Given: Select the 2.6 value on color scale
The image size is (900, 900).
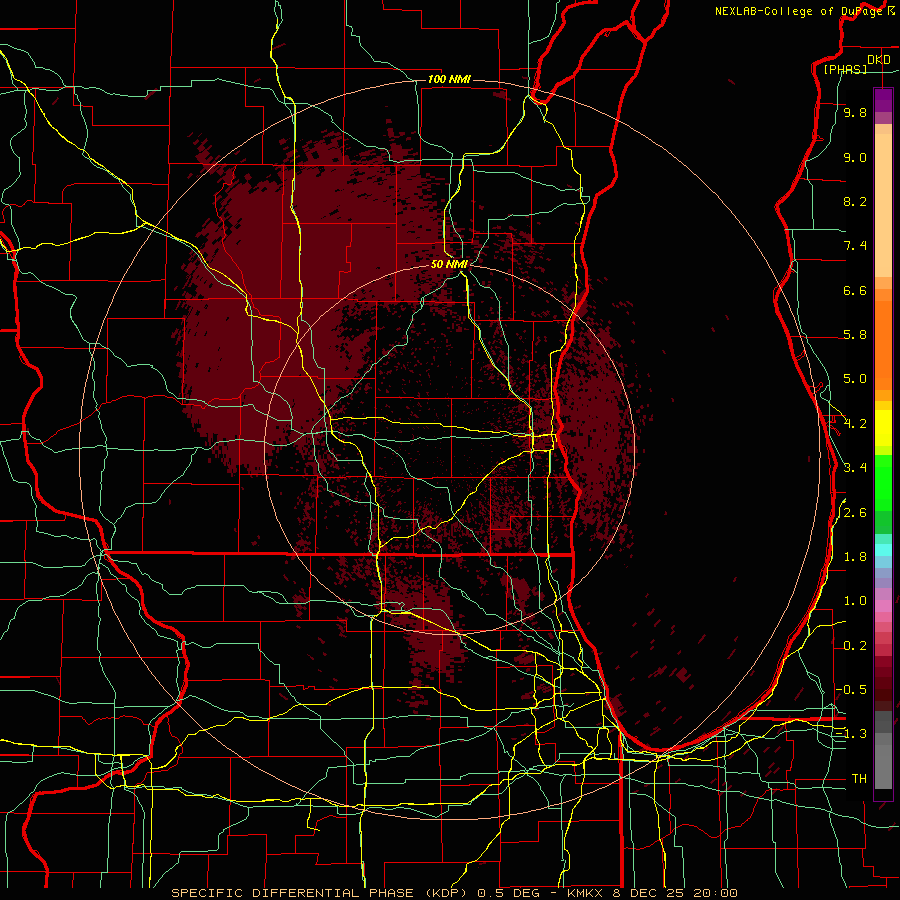Looking at the screenshot, I should click(x=855, y=513).
